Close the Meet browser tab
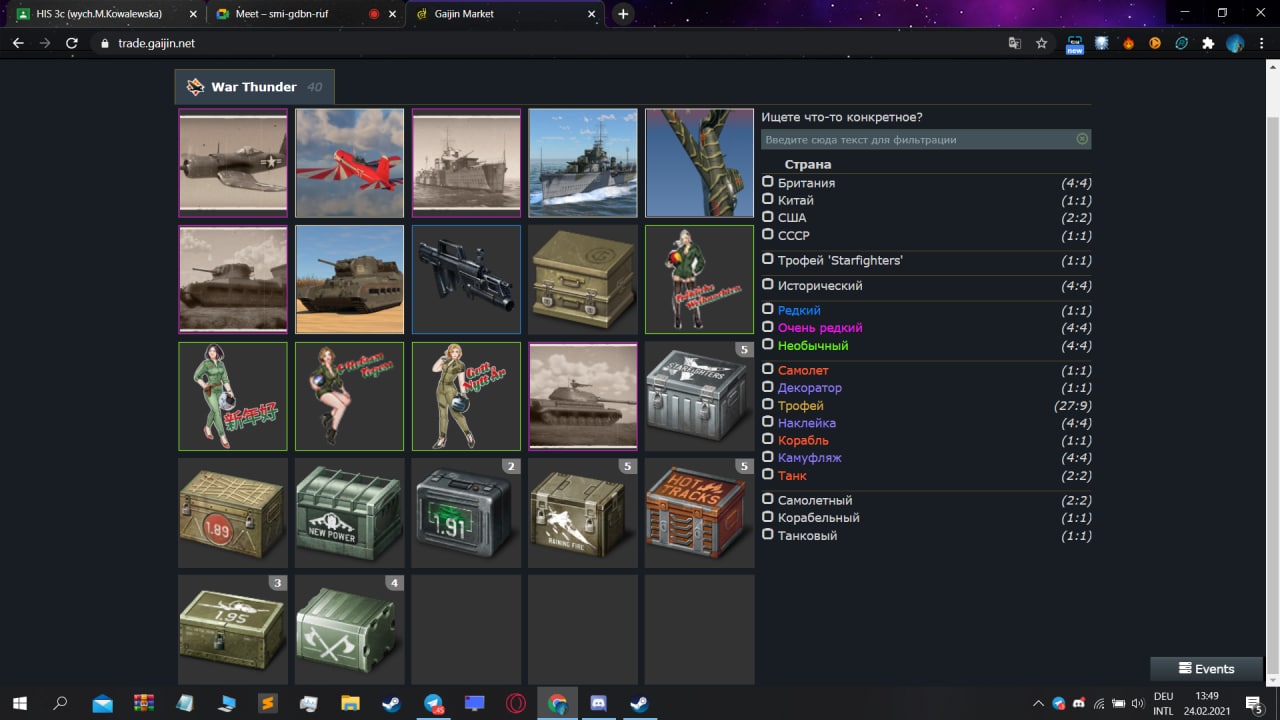Viewport: 1280px width, 720px height. point(393,14)
